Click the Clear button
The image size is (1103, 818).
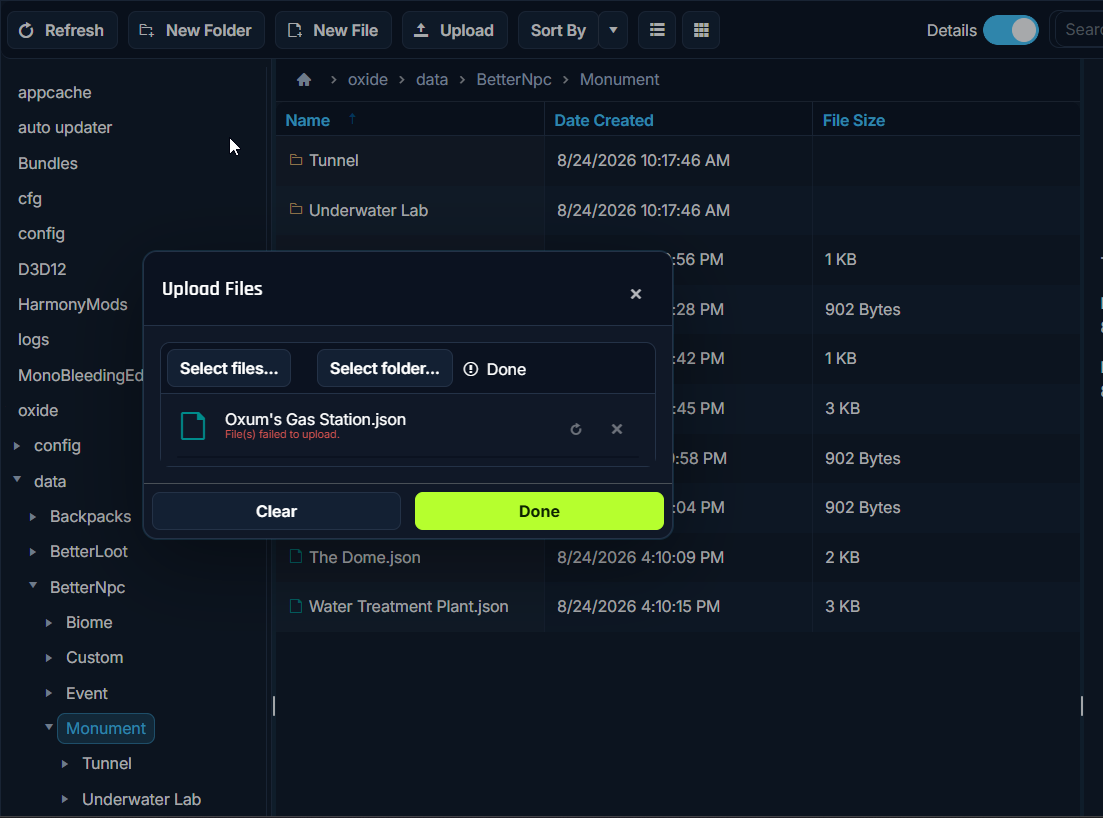276,511
